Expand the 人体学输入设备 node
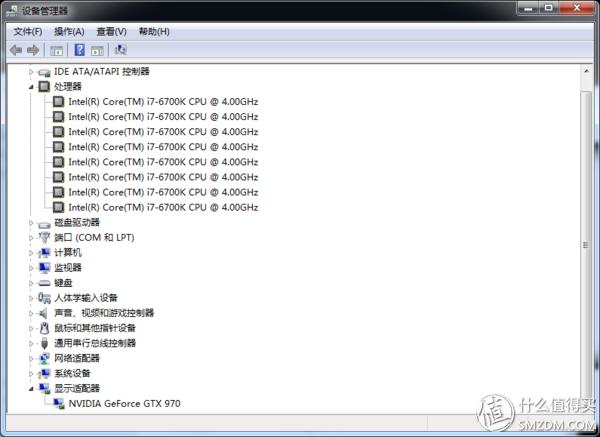 [31, 298]
